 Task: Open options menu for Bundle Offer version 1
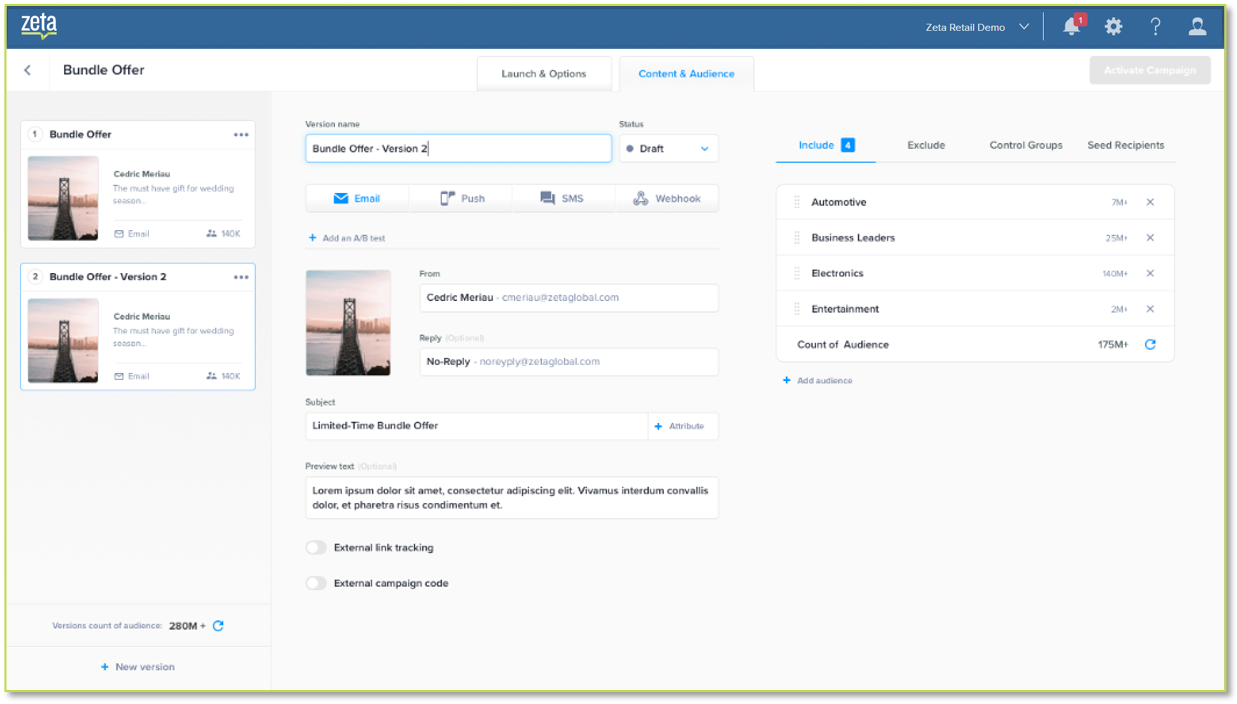(241, 133)
